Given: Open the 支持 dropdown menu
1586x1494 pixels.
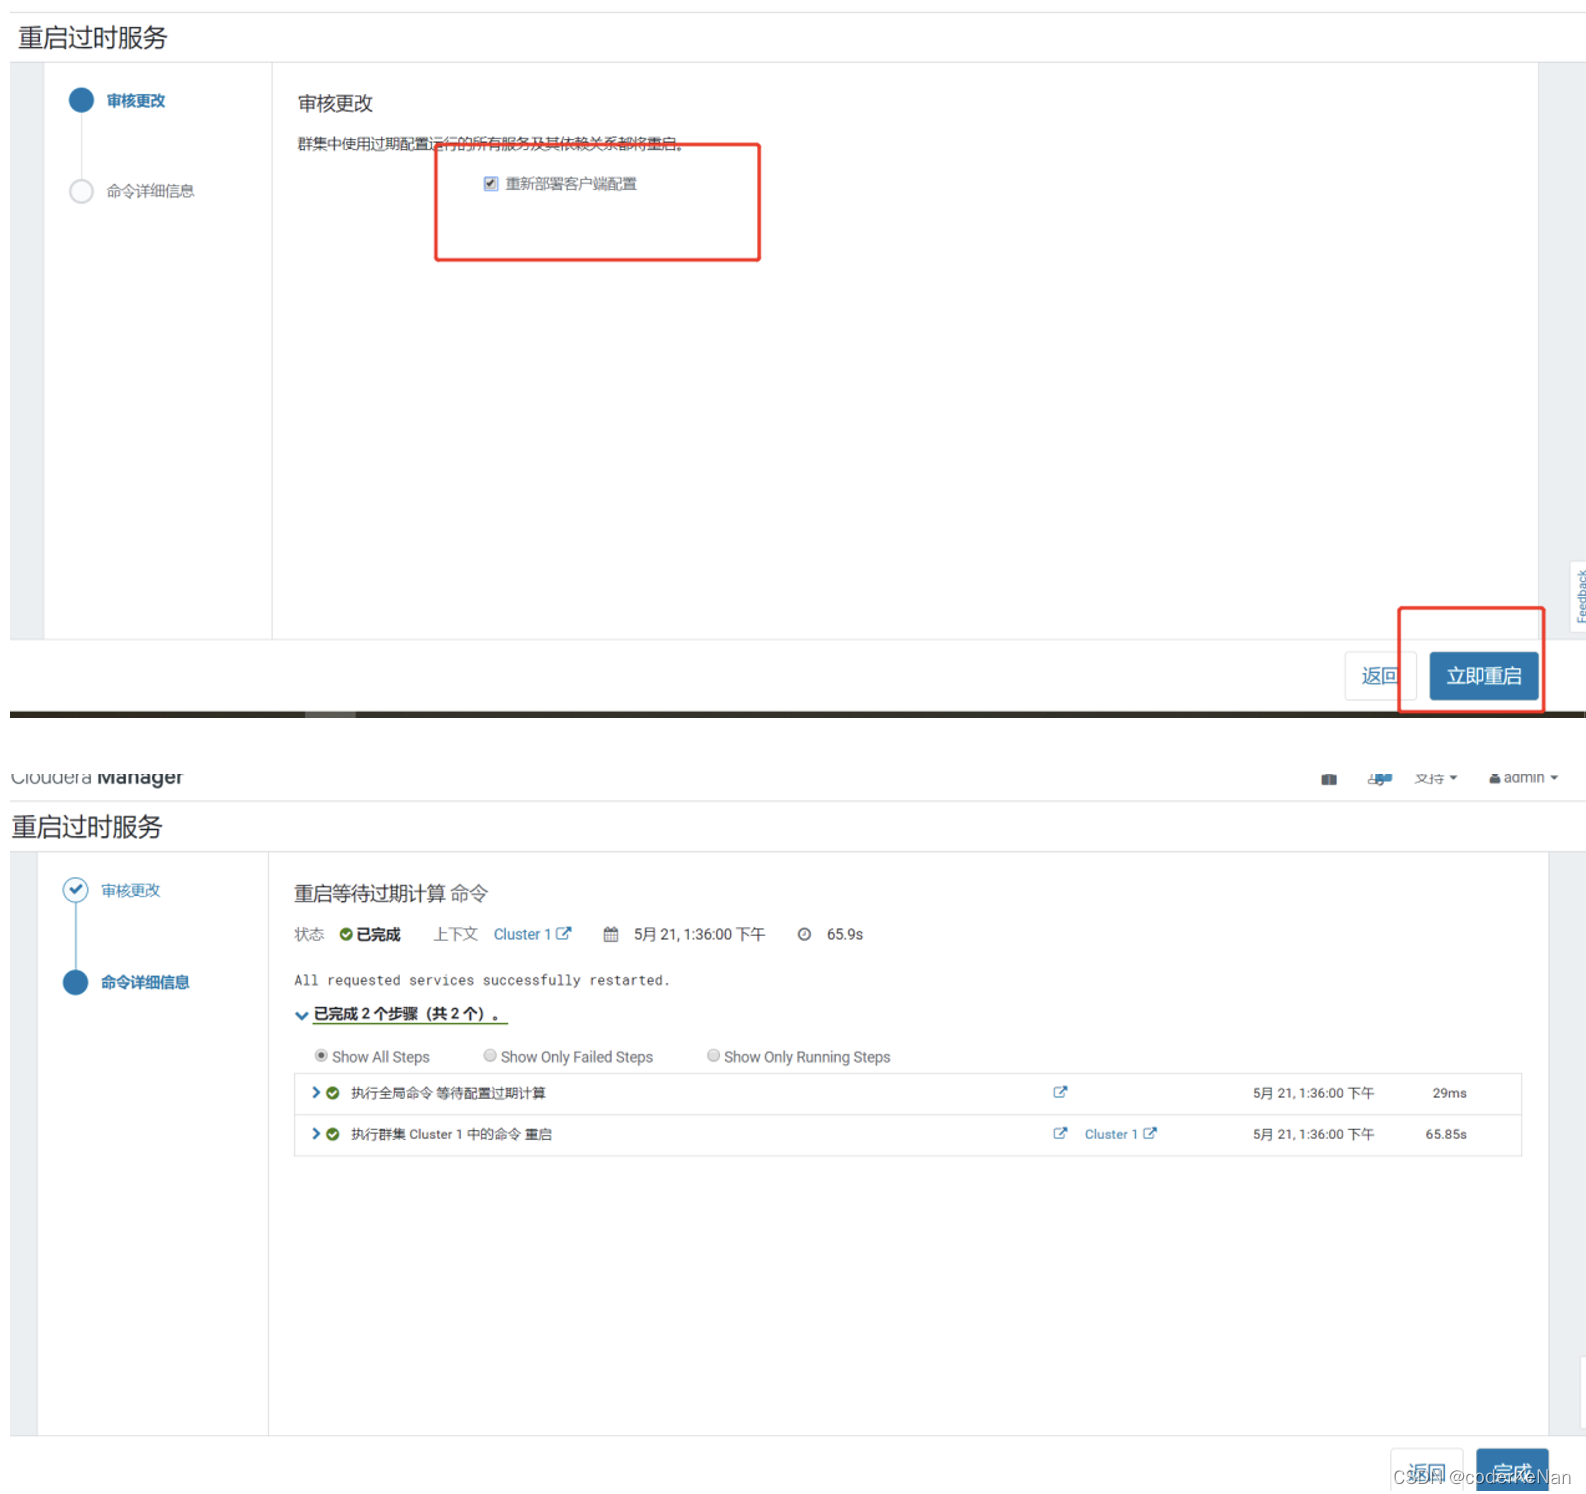Looking at the screenshot, I should tap(1436, 778).
